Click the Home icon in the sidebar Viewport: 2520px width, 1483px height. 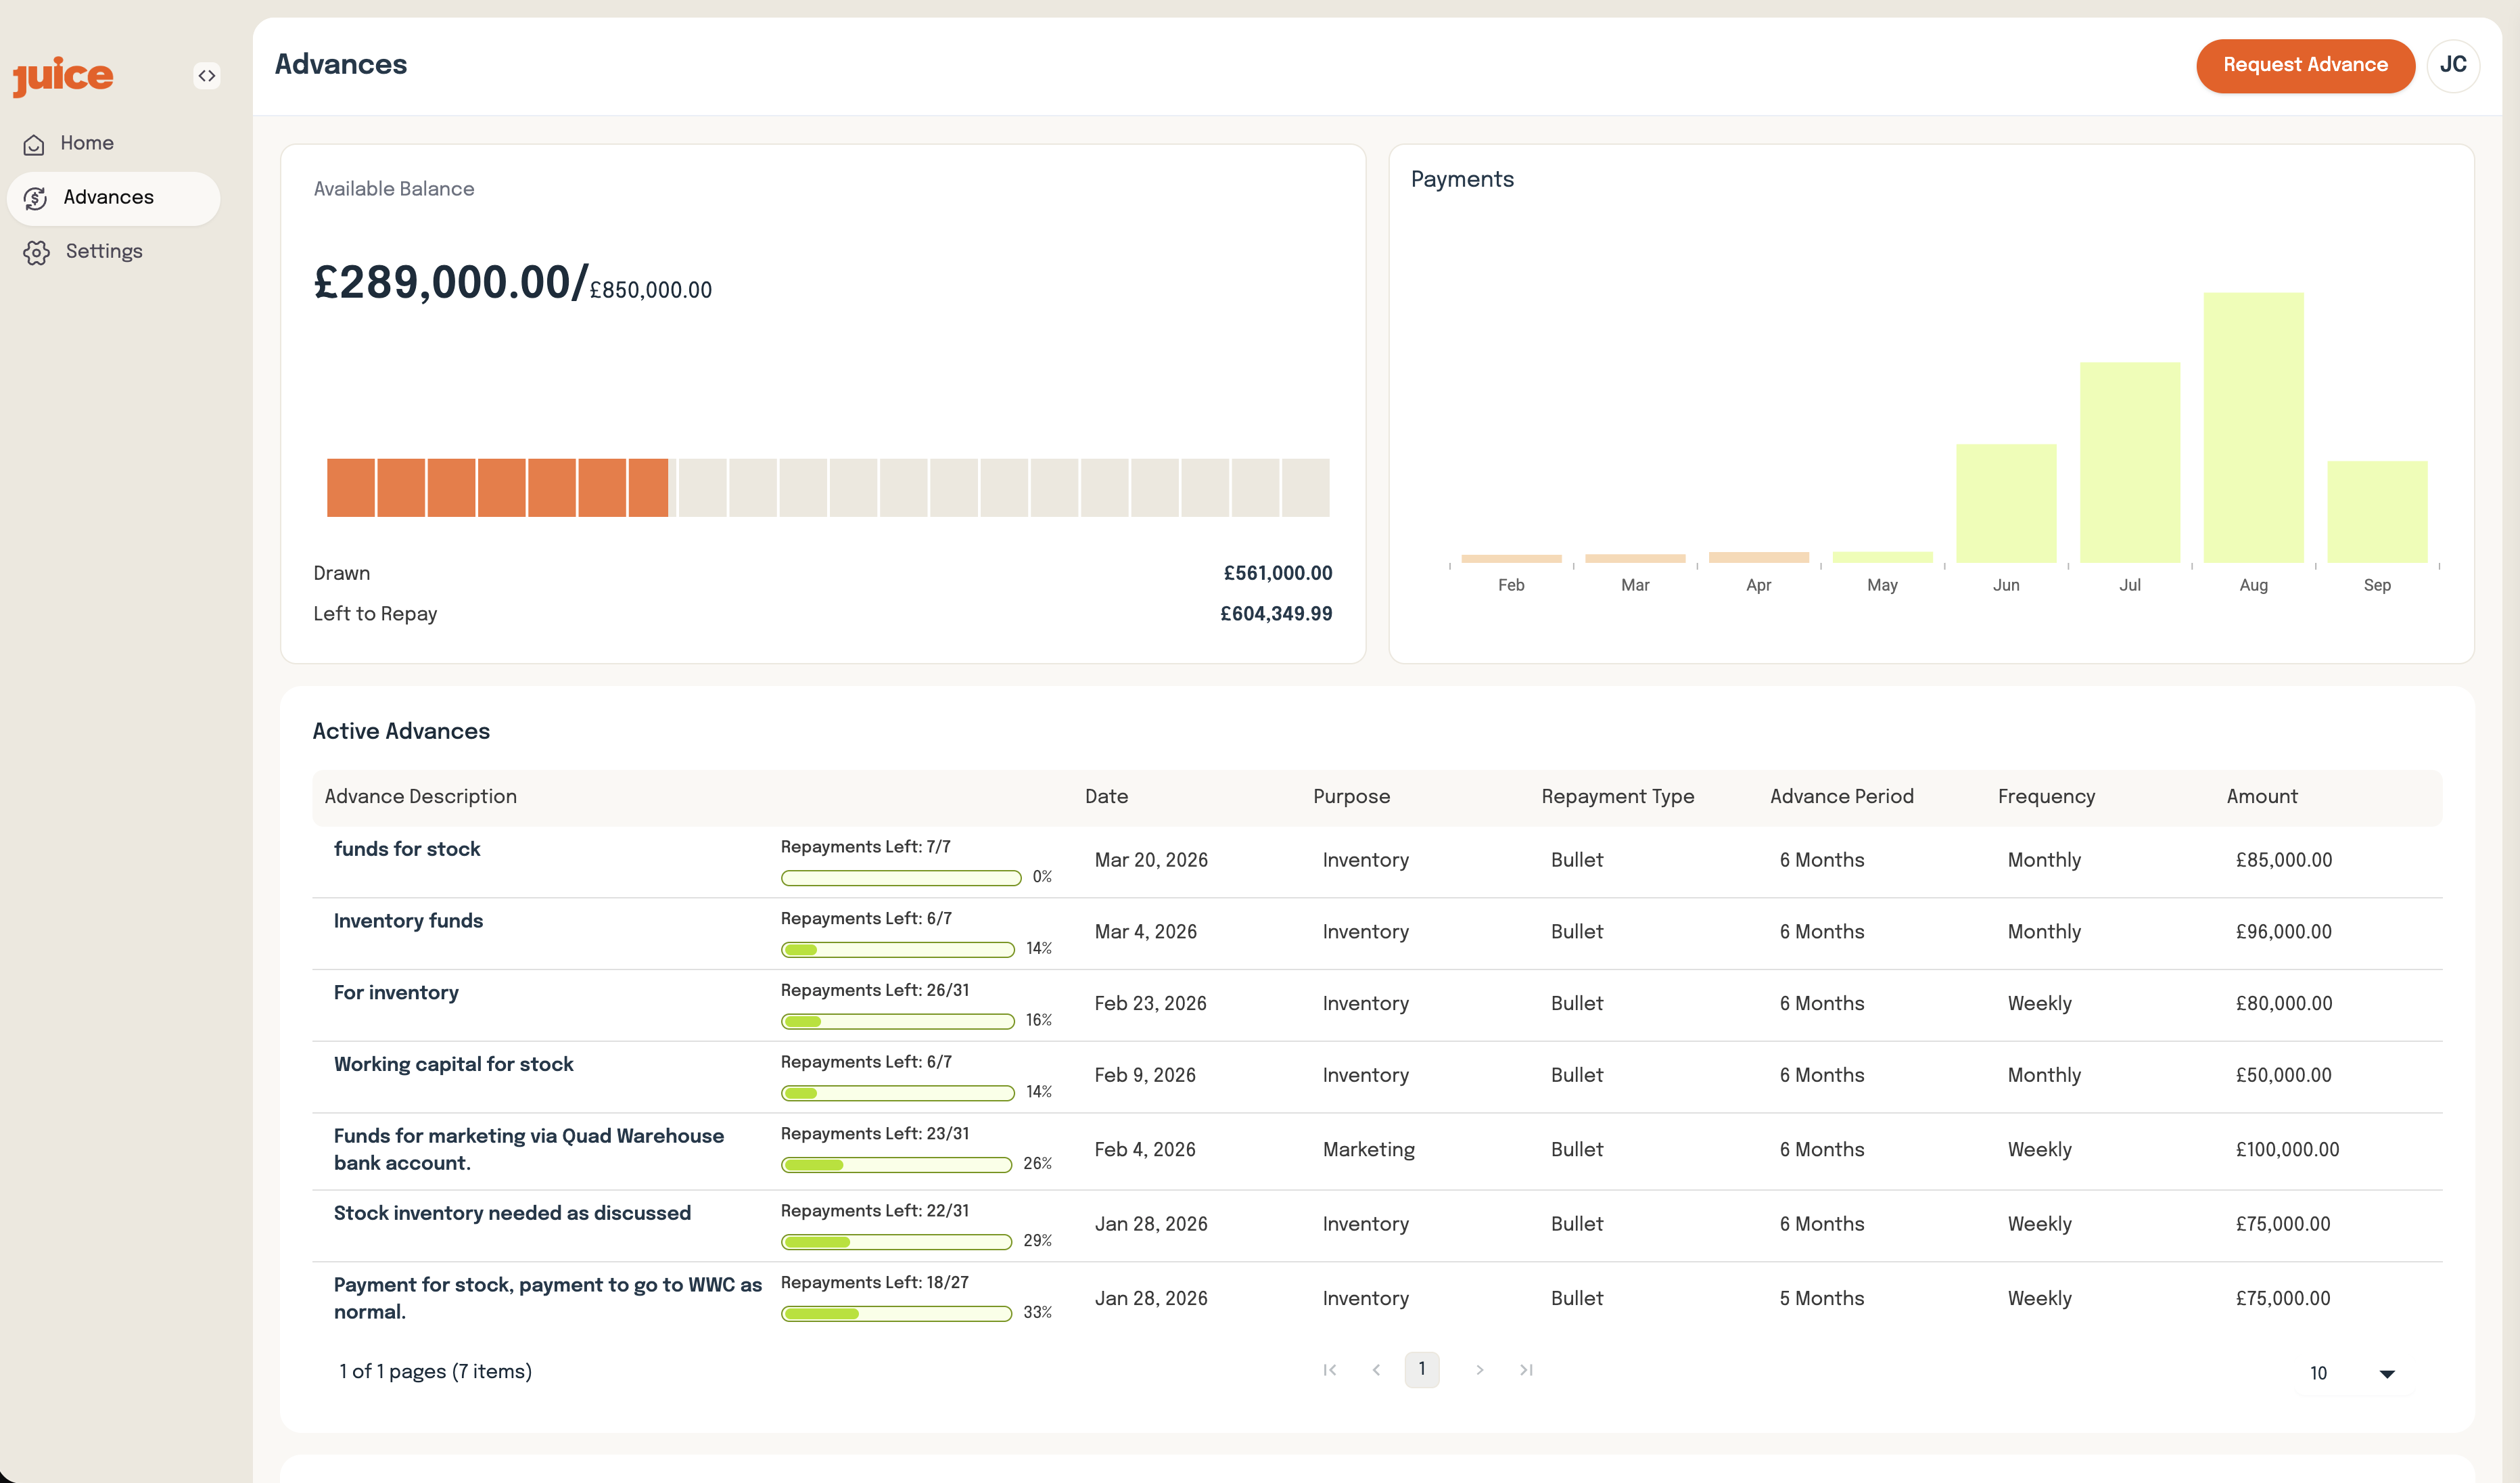point(35,143)
